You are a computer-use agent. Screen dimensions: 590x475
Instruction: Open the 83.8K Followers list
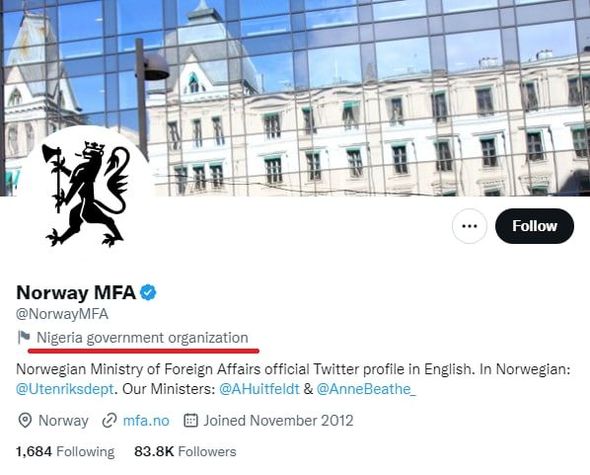coord(185,451)
